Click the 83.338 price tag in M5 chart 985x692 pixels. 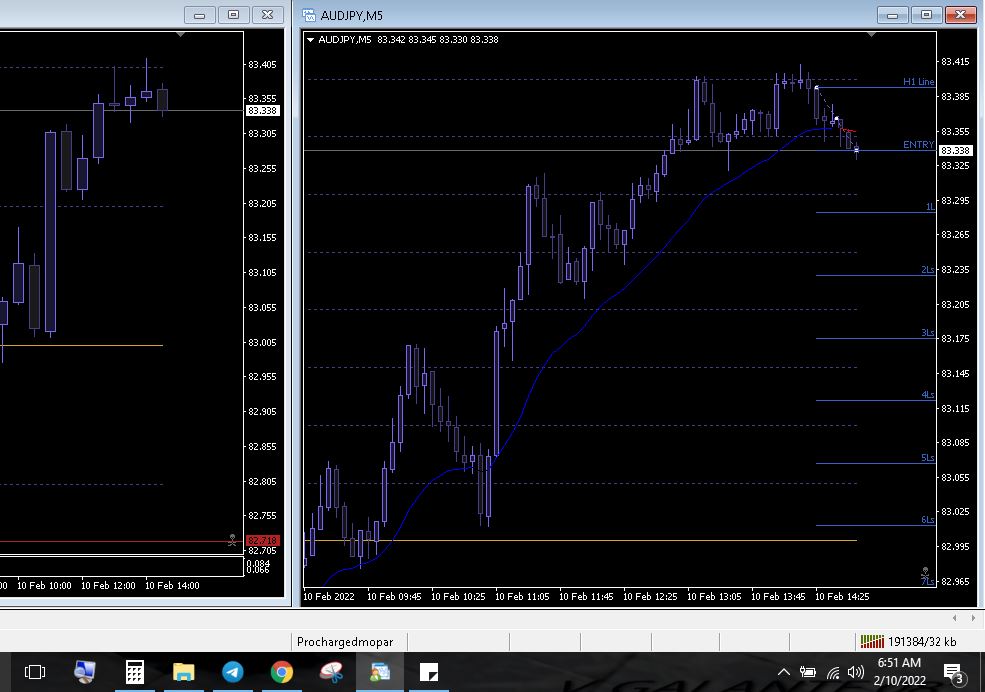(x=955, y=151)
